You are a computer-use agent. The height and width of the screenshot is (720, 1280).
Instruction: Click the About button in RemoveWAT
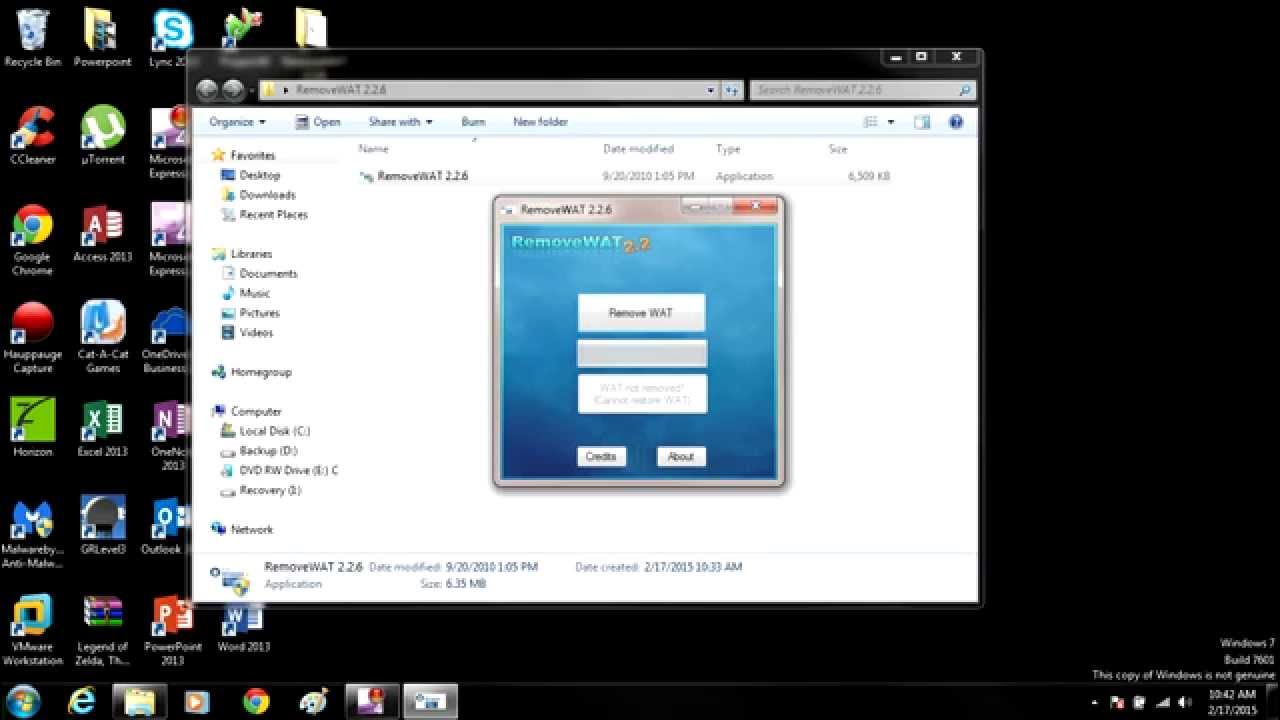681,456
